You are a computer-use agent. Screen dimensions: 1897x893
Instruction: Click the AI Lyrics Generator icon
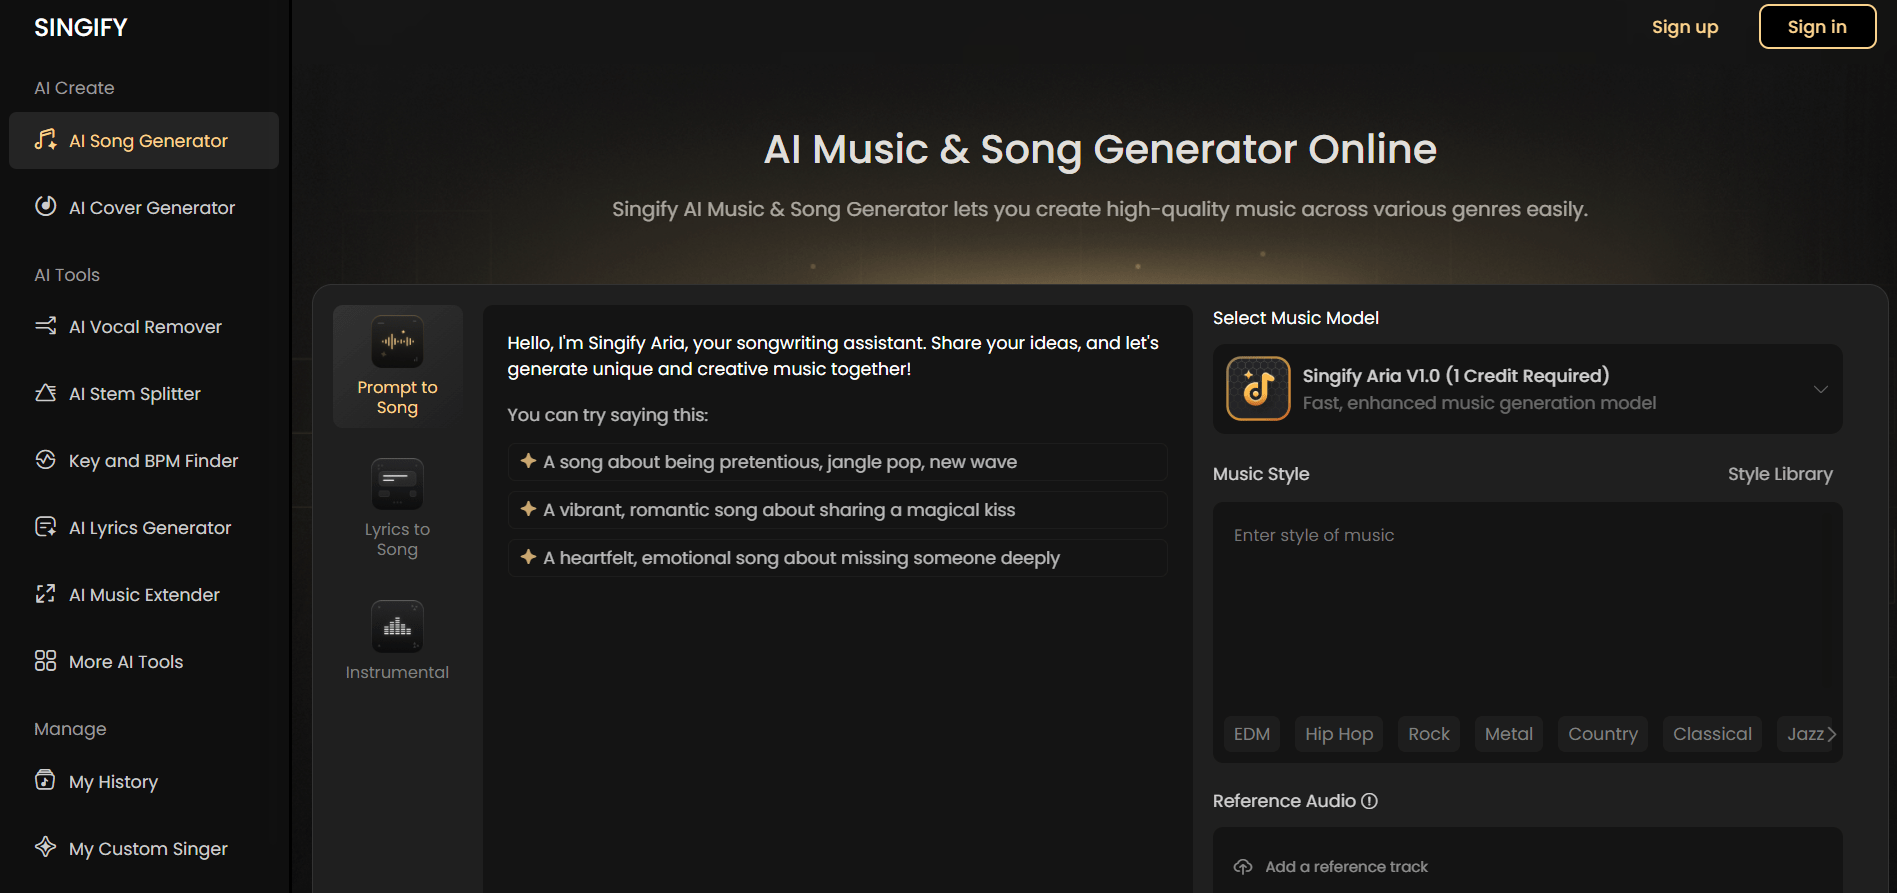[45, 527]
